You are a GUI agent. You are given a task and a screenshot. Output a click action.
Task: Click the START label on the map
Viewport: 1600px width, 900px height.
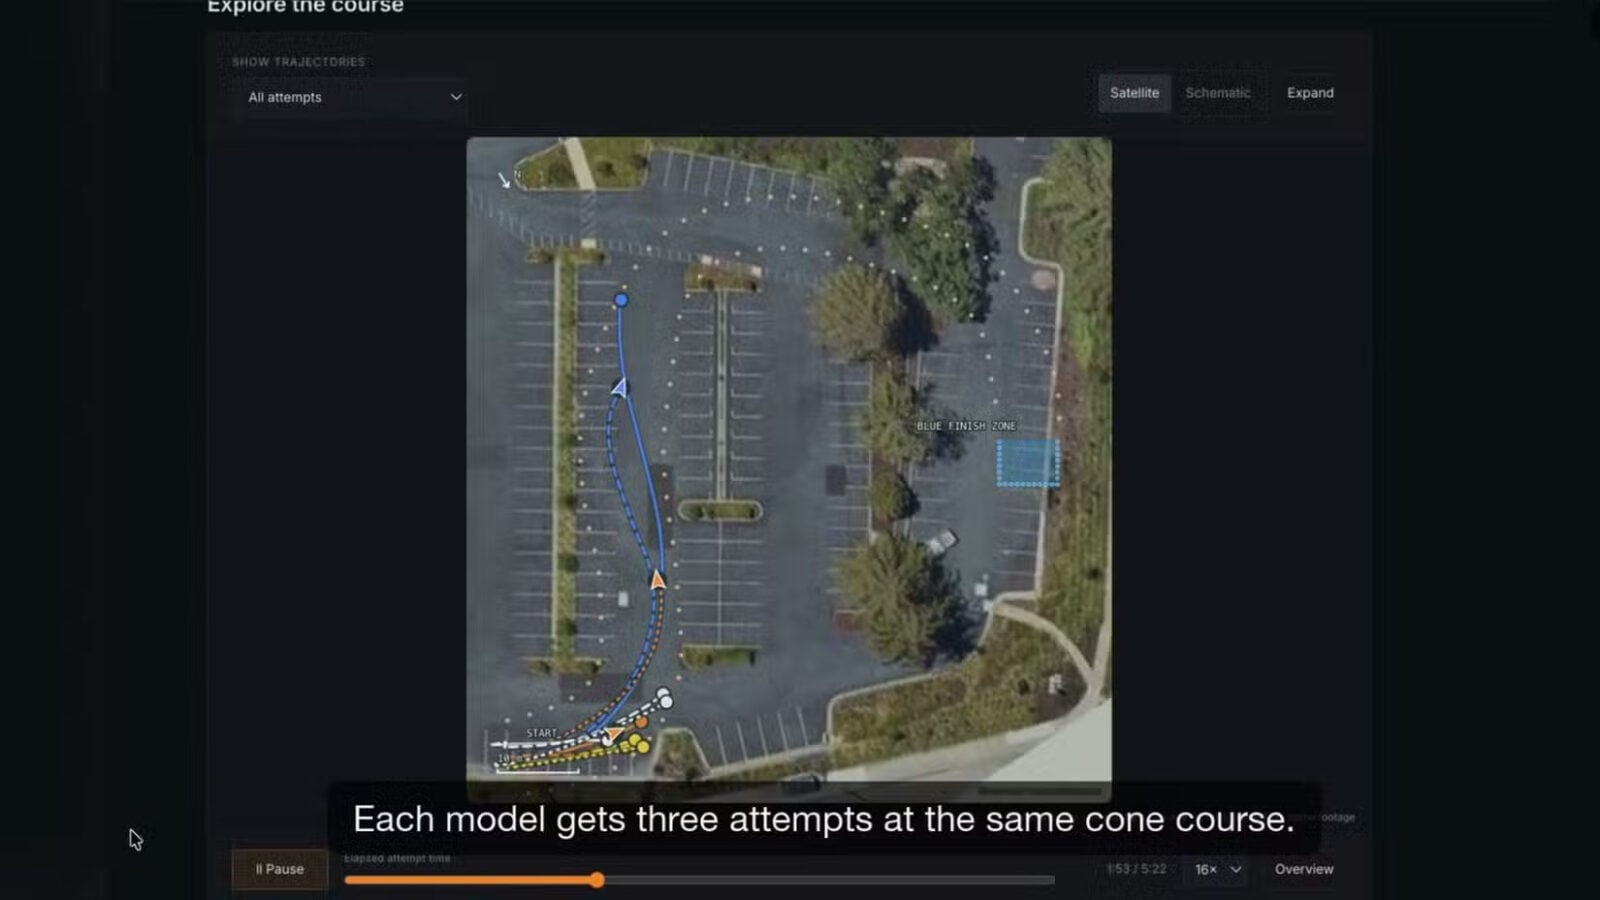pos(542,733)
